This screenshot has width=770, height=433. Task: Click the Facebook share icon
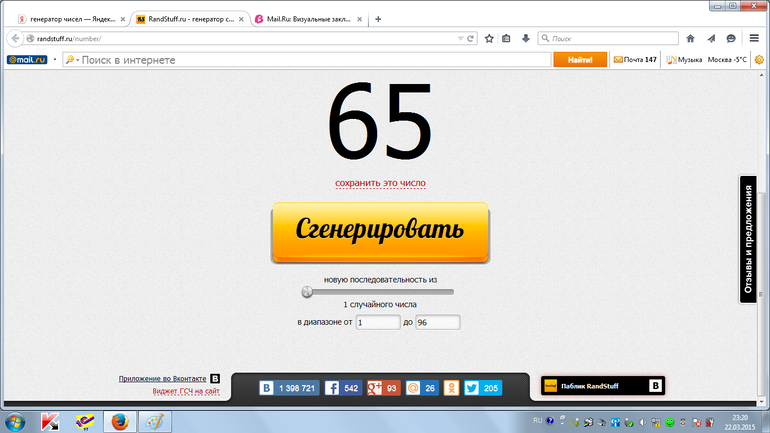331,387
